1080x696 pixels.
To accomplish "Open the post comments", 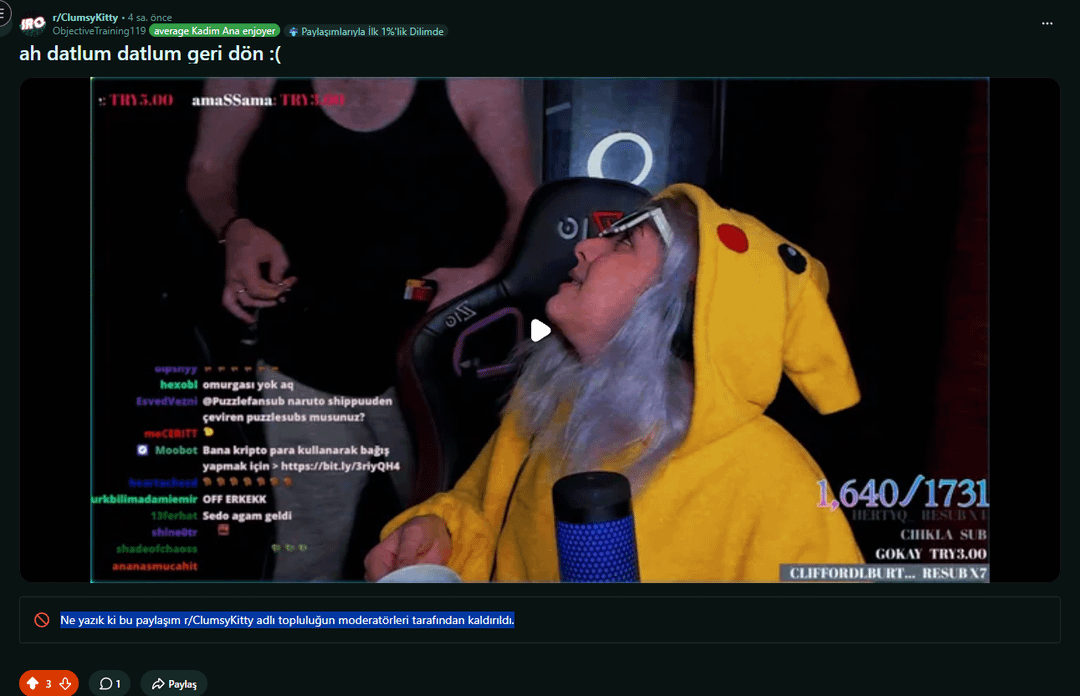I will [110, 684].
